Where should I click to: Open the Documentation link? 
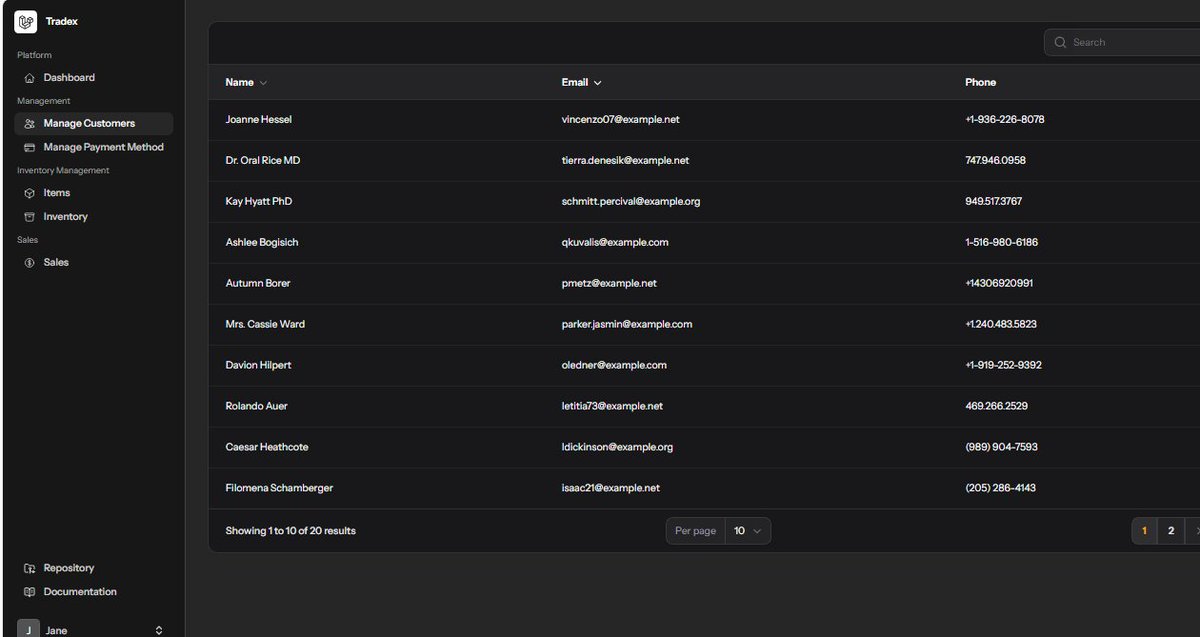click(94, 592)
